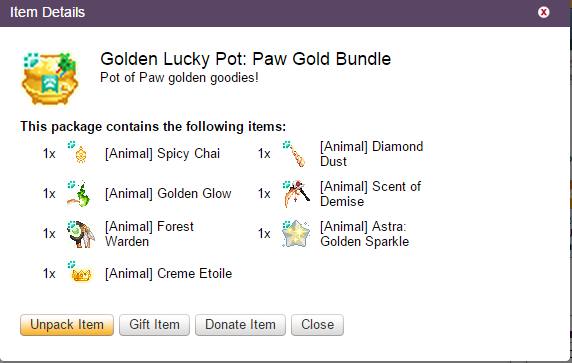Image resolution: width=572 pixels, height=363 pixels.
Task: Click the Unpack Item button
Action: coord(67,325)
